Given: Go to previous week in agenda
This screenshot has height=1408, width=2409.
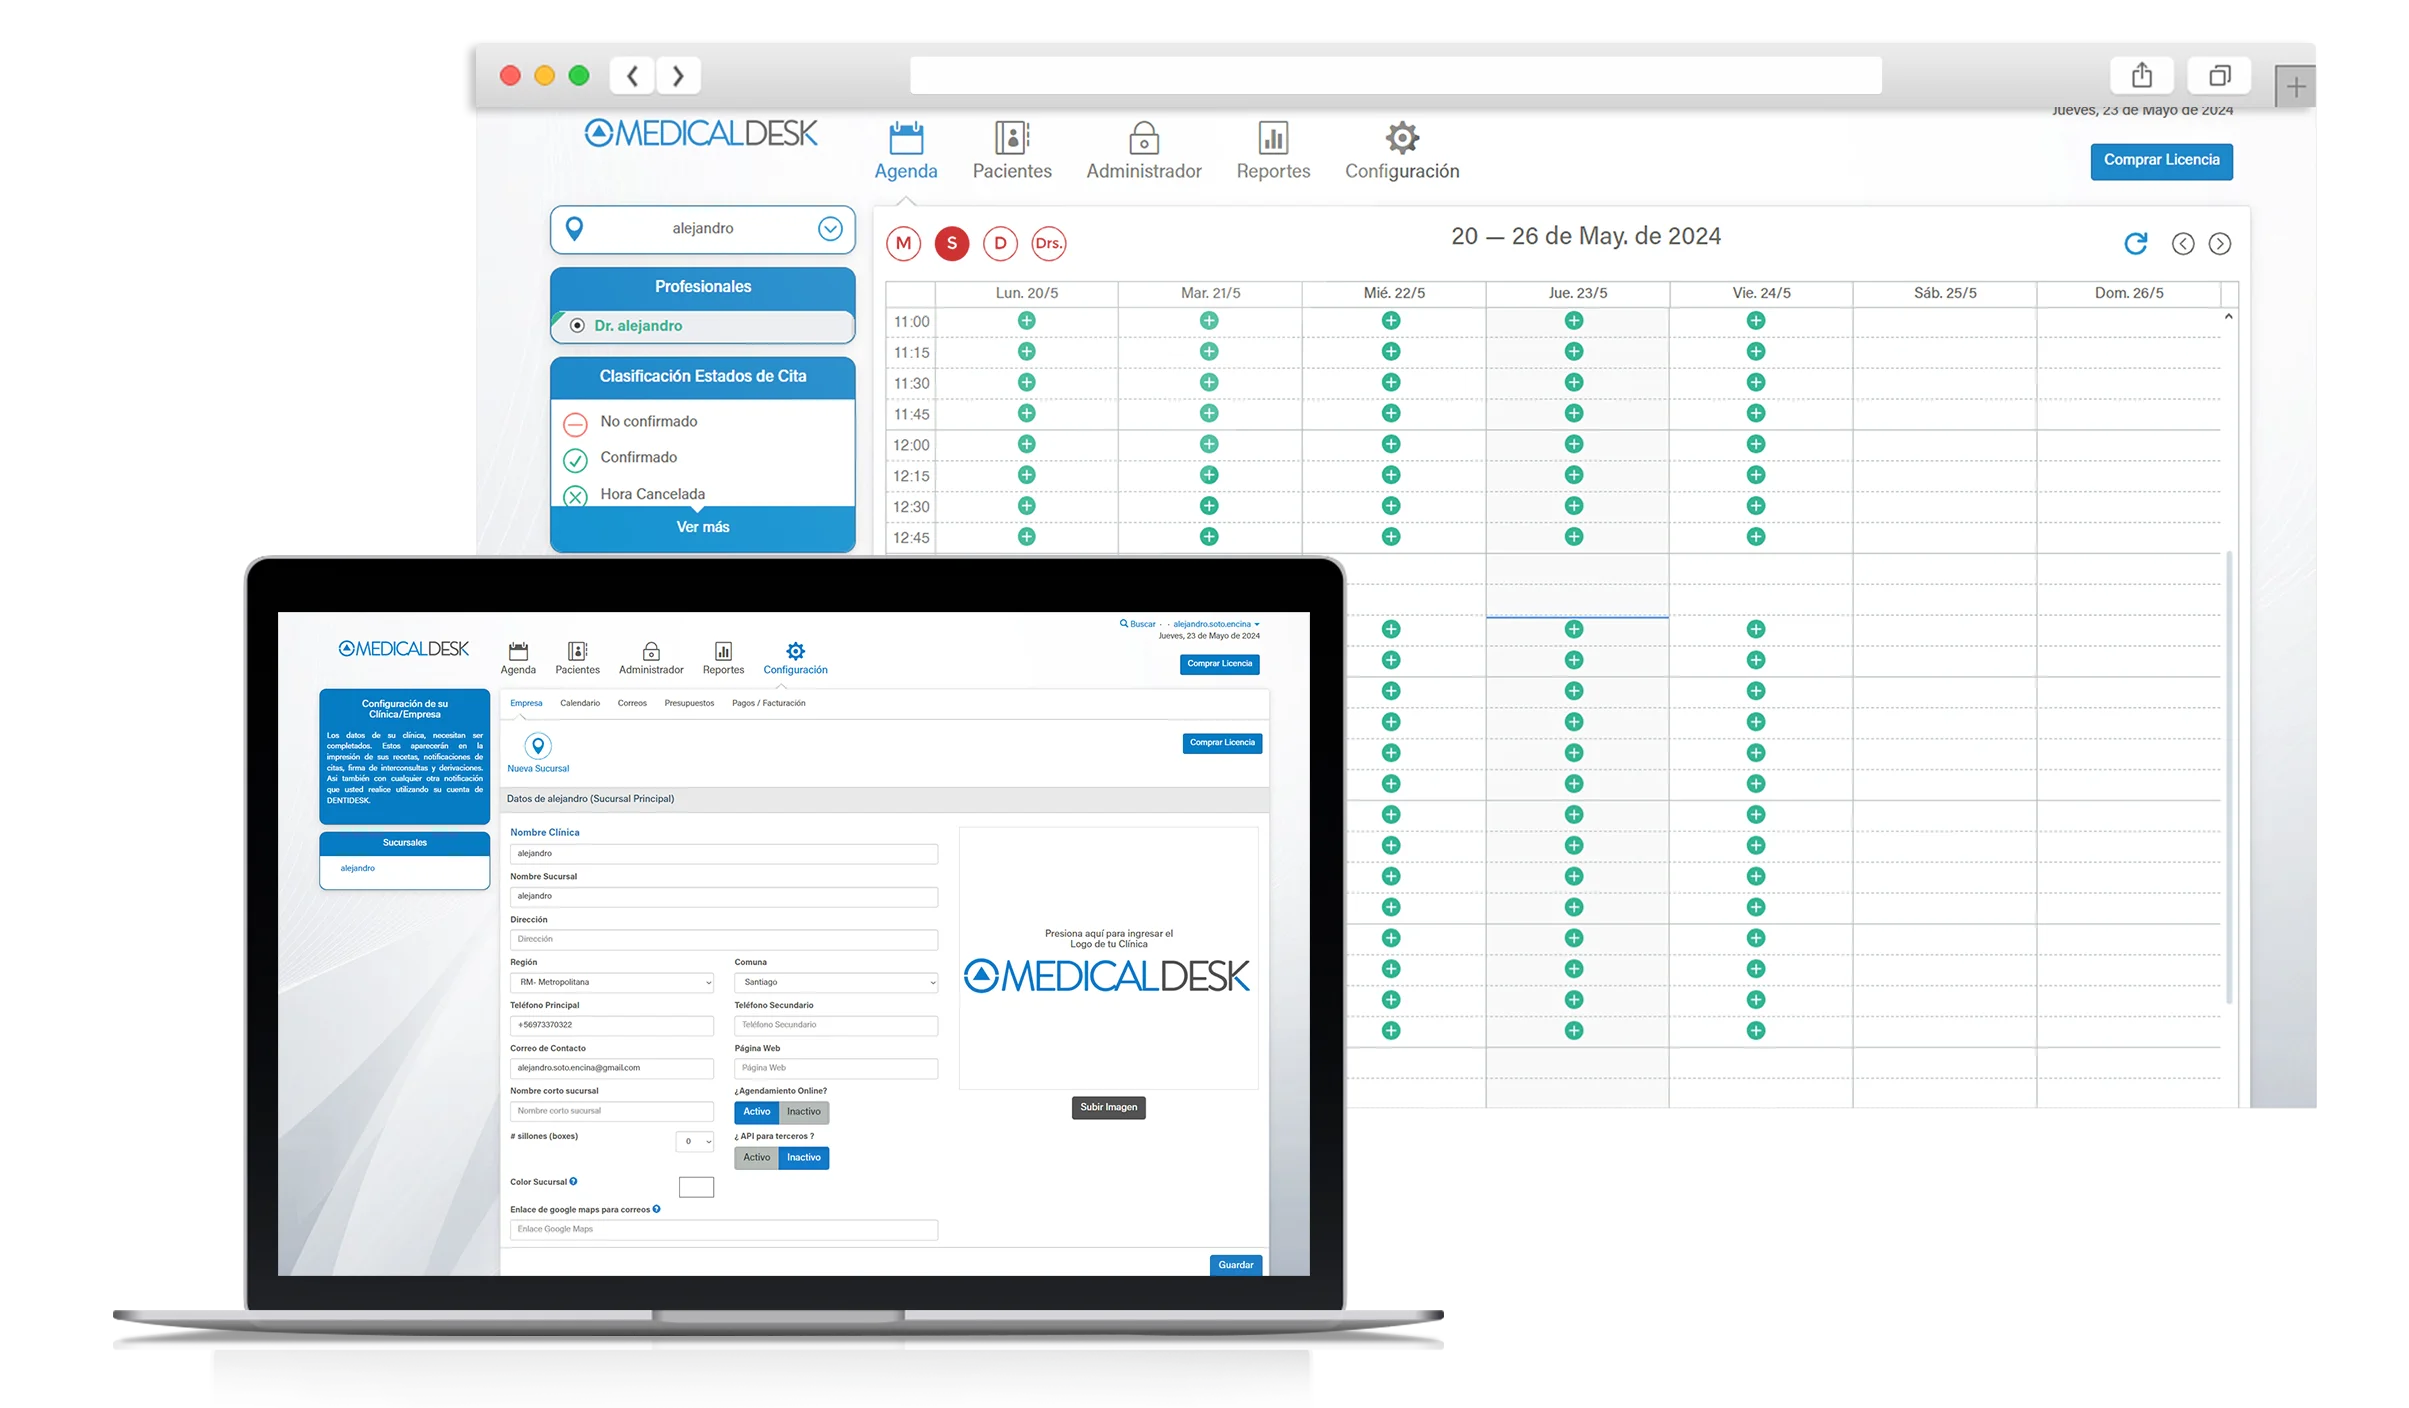Looking at the screenshot, I should coord(2183,244).
